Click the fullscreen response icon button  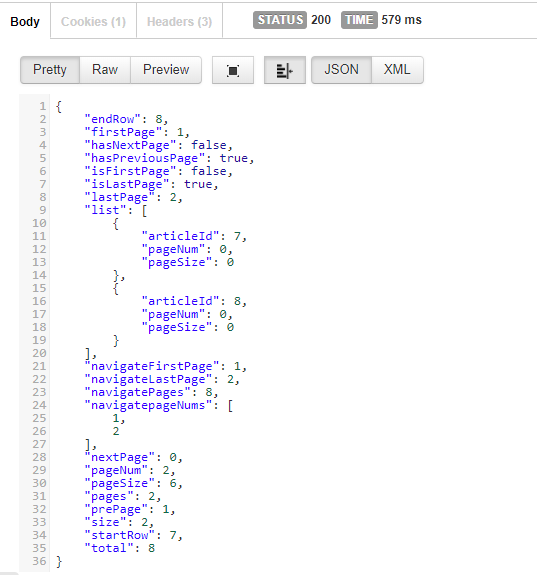click(233, 70)
